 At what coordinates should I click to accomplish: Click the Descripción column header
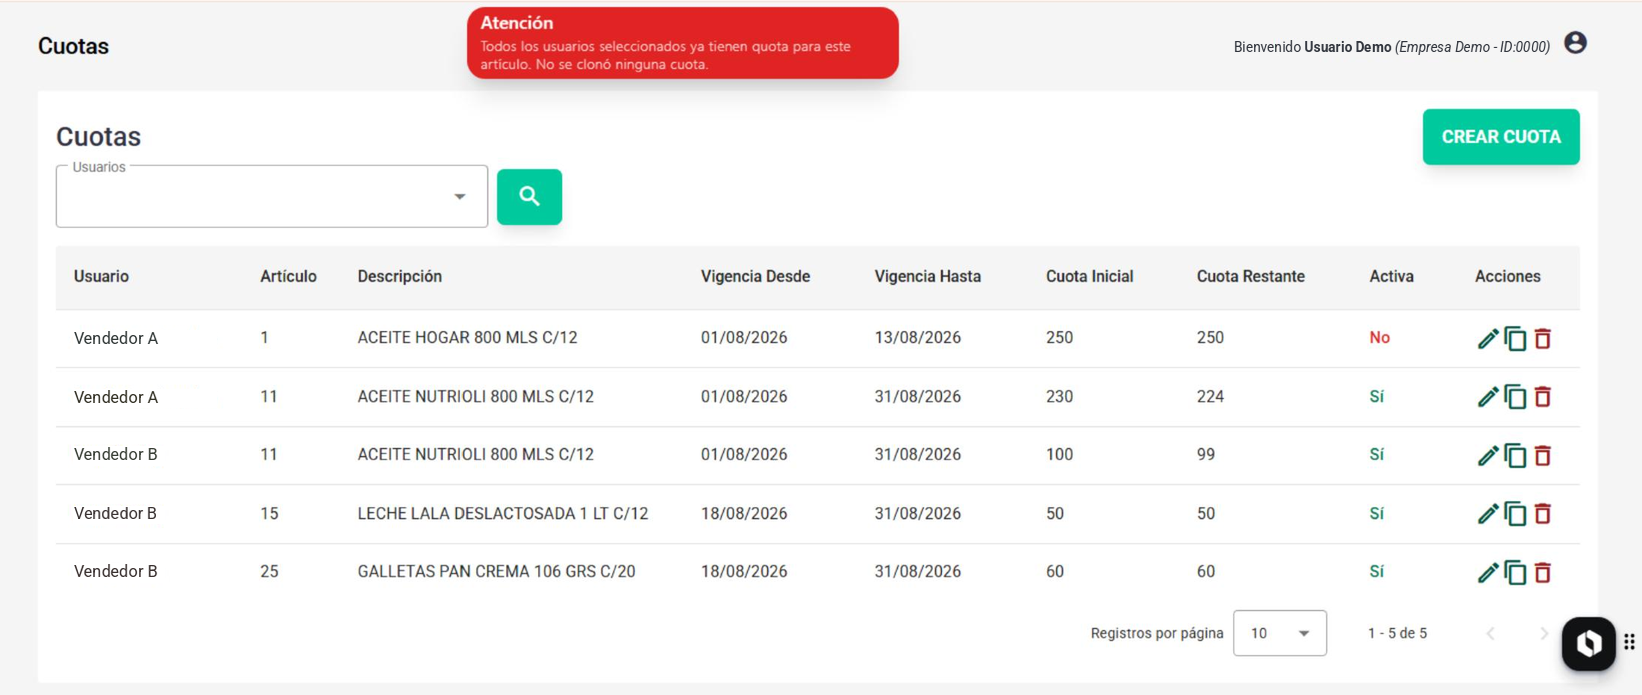[x=400, y=276]
